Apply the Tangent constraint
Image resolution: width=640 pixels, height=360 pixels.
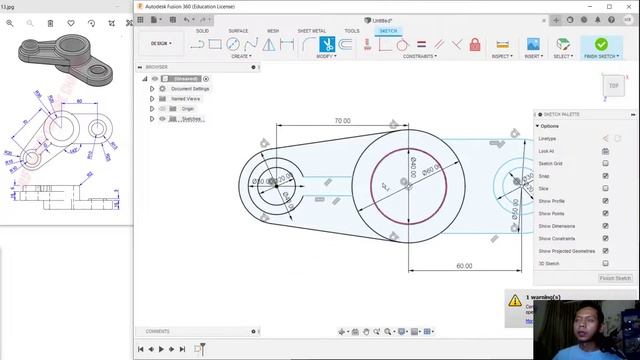pos(402,44)
